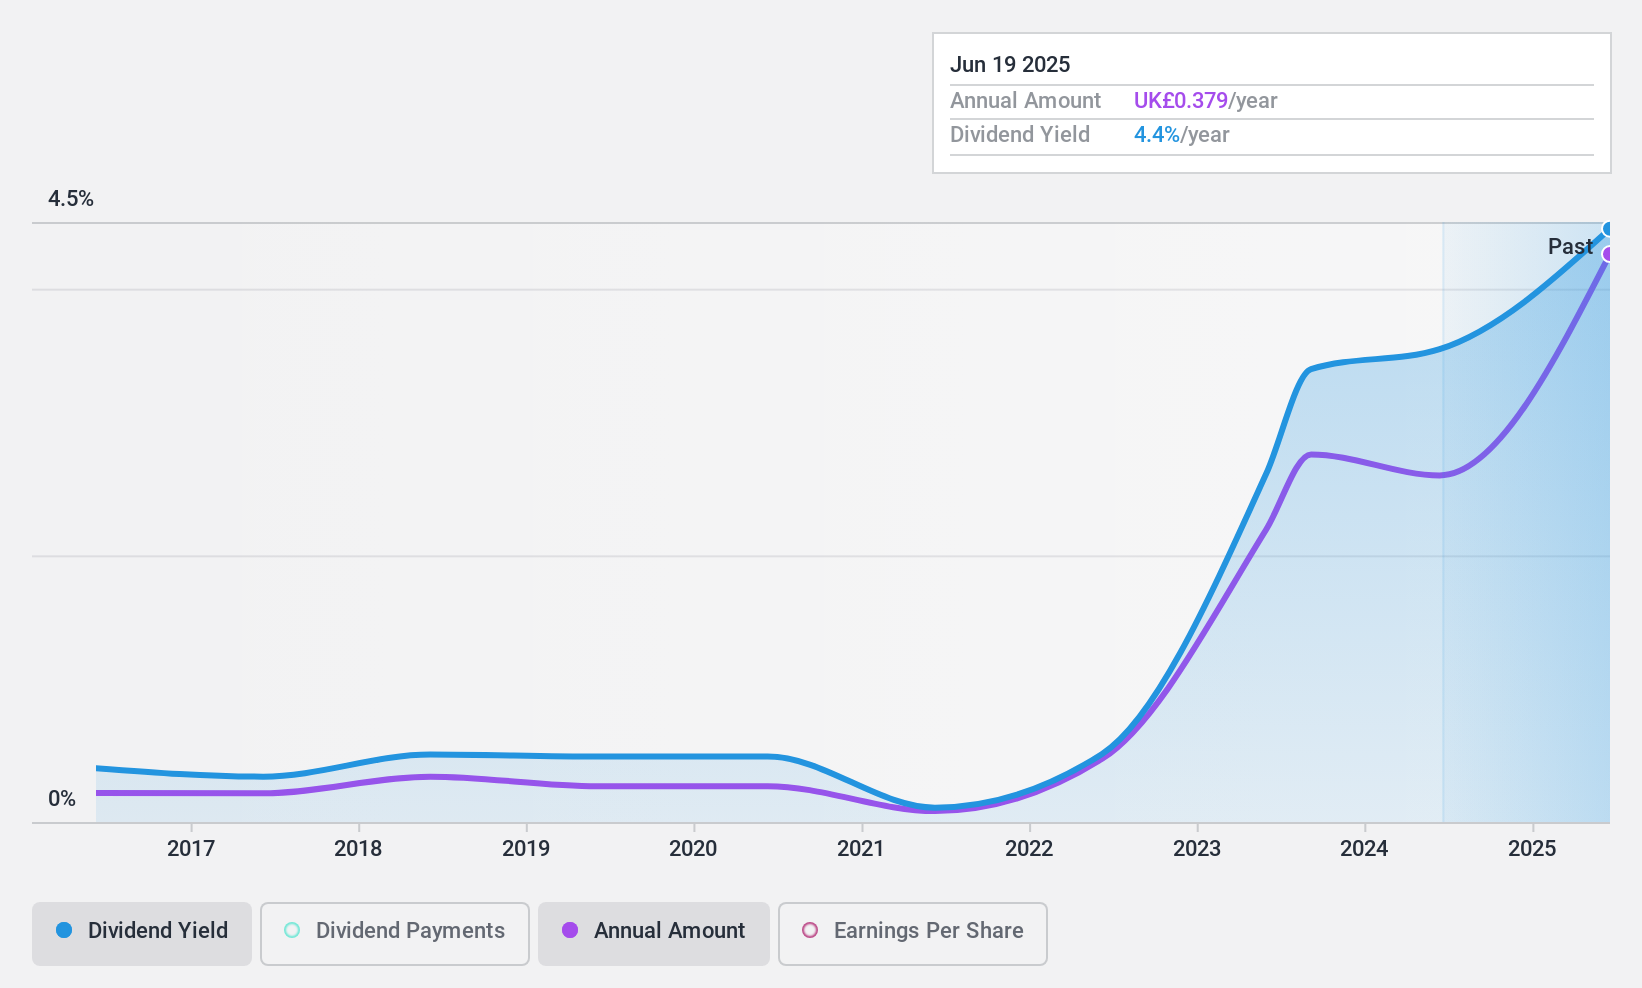Select the purple endpoint marker on chart

click(1608, 254)
